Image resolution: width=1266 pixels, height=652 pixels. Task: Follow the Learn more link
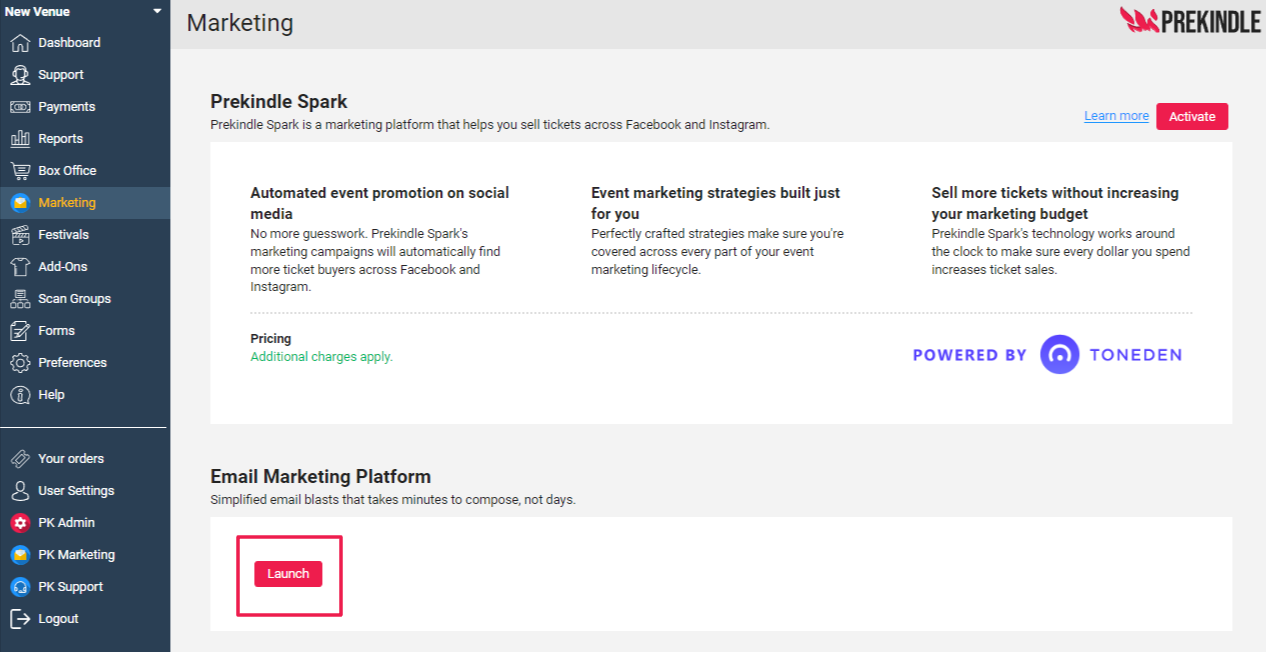point(1116,116)
